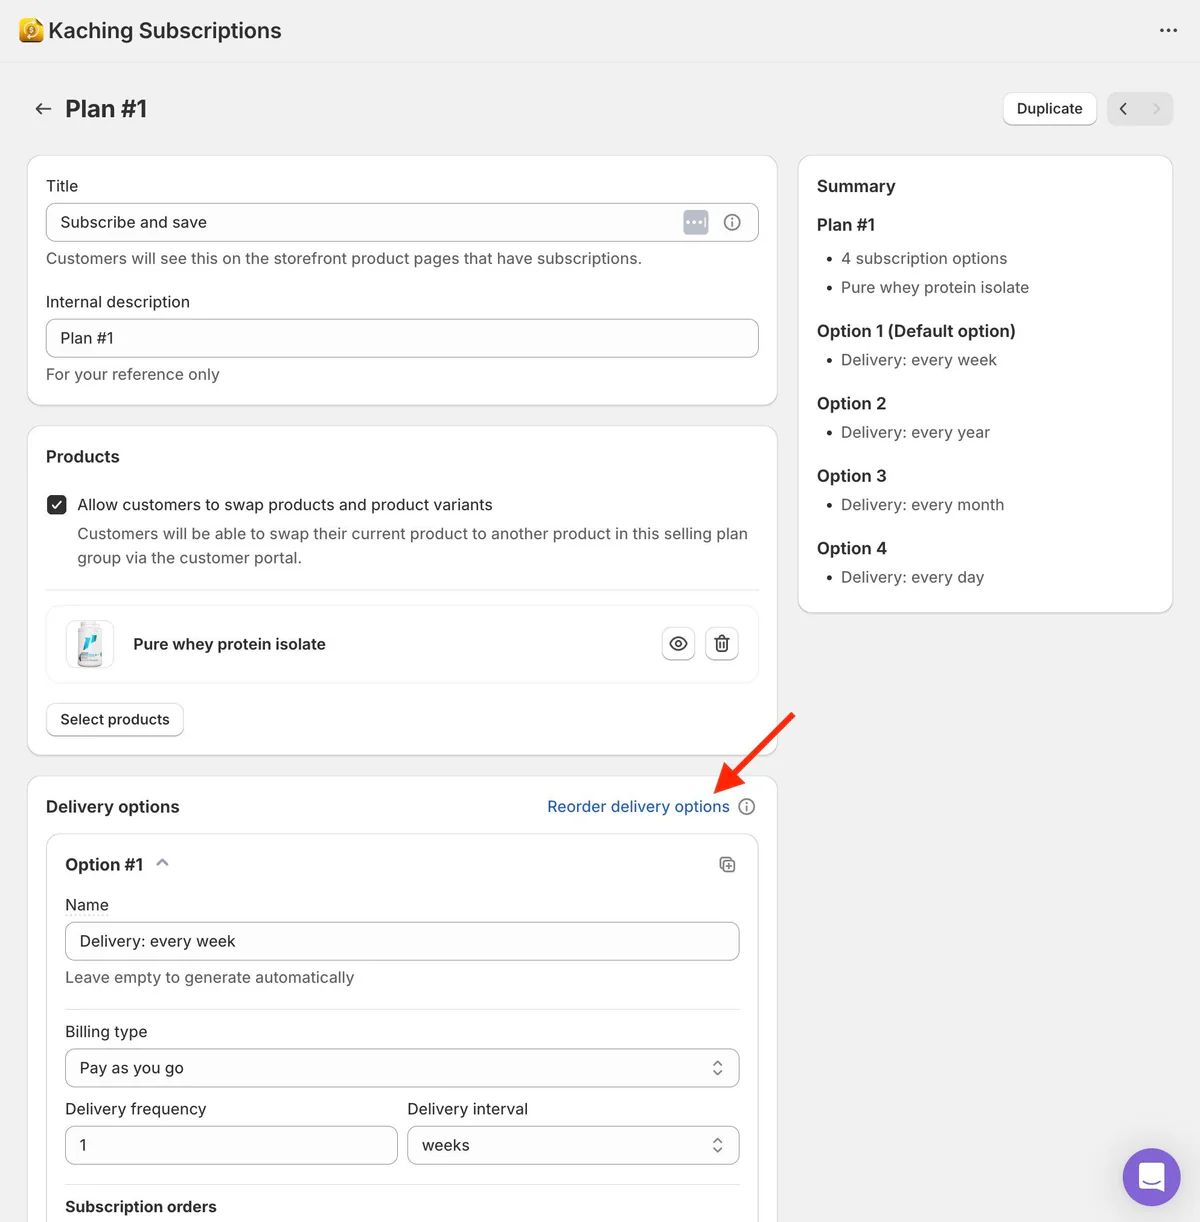Uncheck Allow customers to swap products checkbox
1200x1222 pixels.
point(57,505)
